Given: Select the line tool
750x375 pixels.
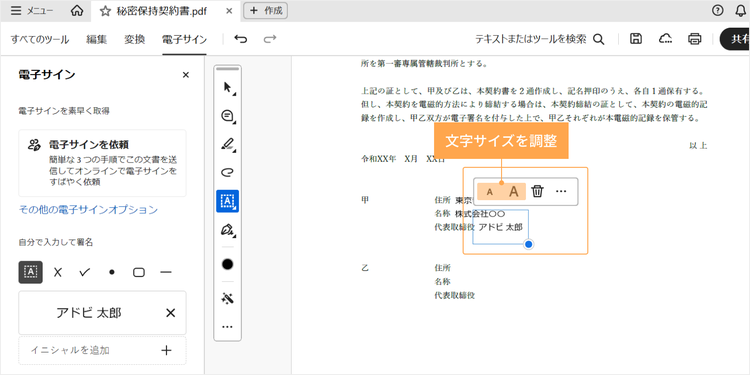Looking at the screenshot, I should coord(166,272).
